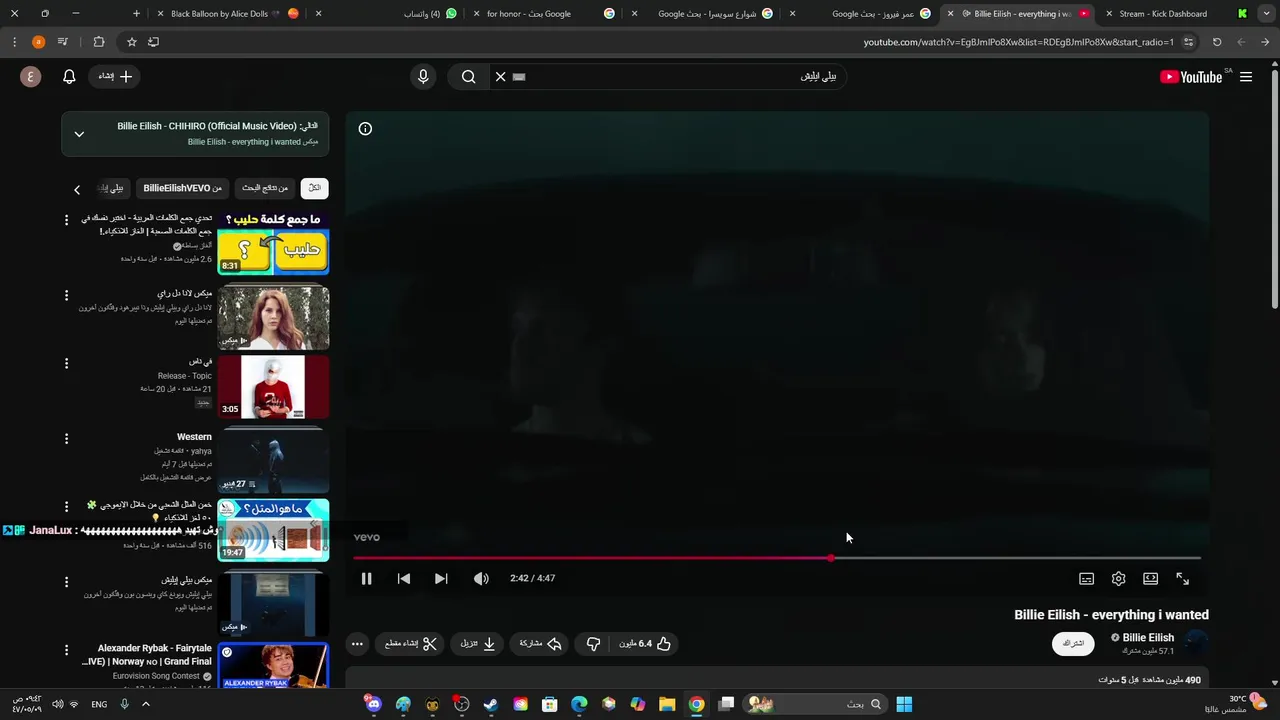Subscribe to Billie Eilish channel
Screen dimensions: 1280x720
[x=1073, y=644]
